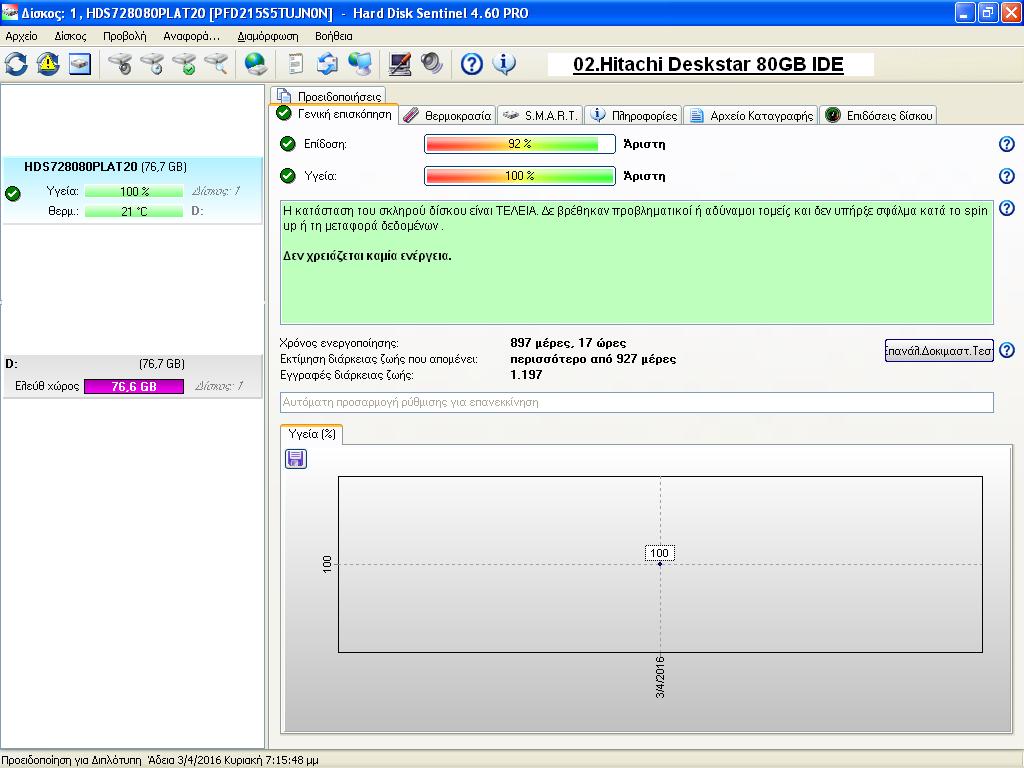
Task: Open help for the Υγεία row
Action: pyautogui.click(x=1007, y=176)
